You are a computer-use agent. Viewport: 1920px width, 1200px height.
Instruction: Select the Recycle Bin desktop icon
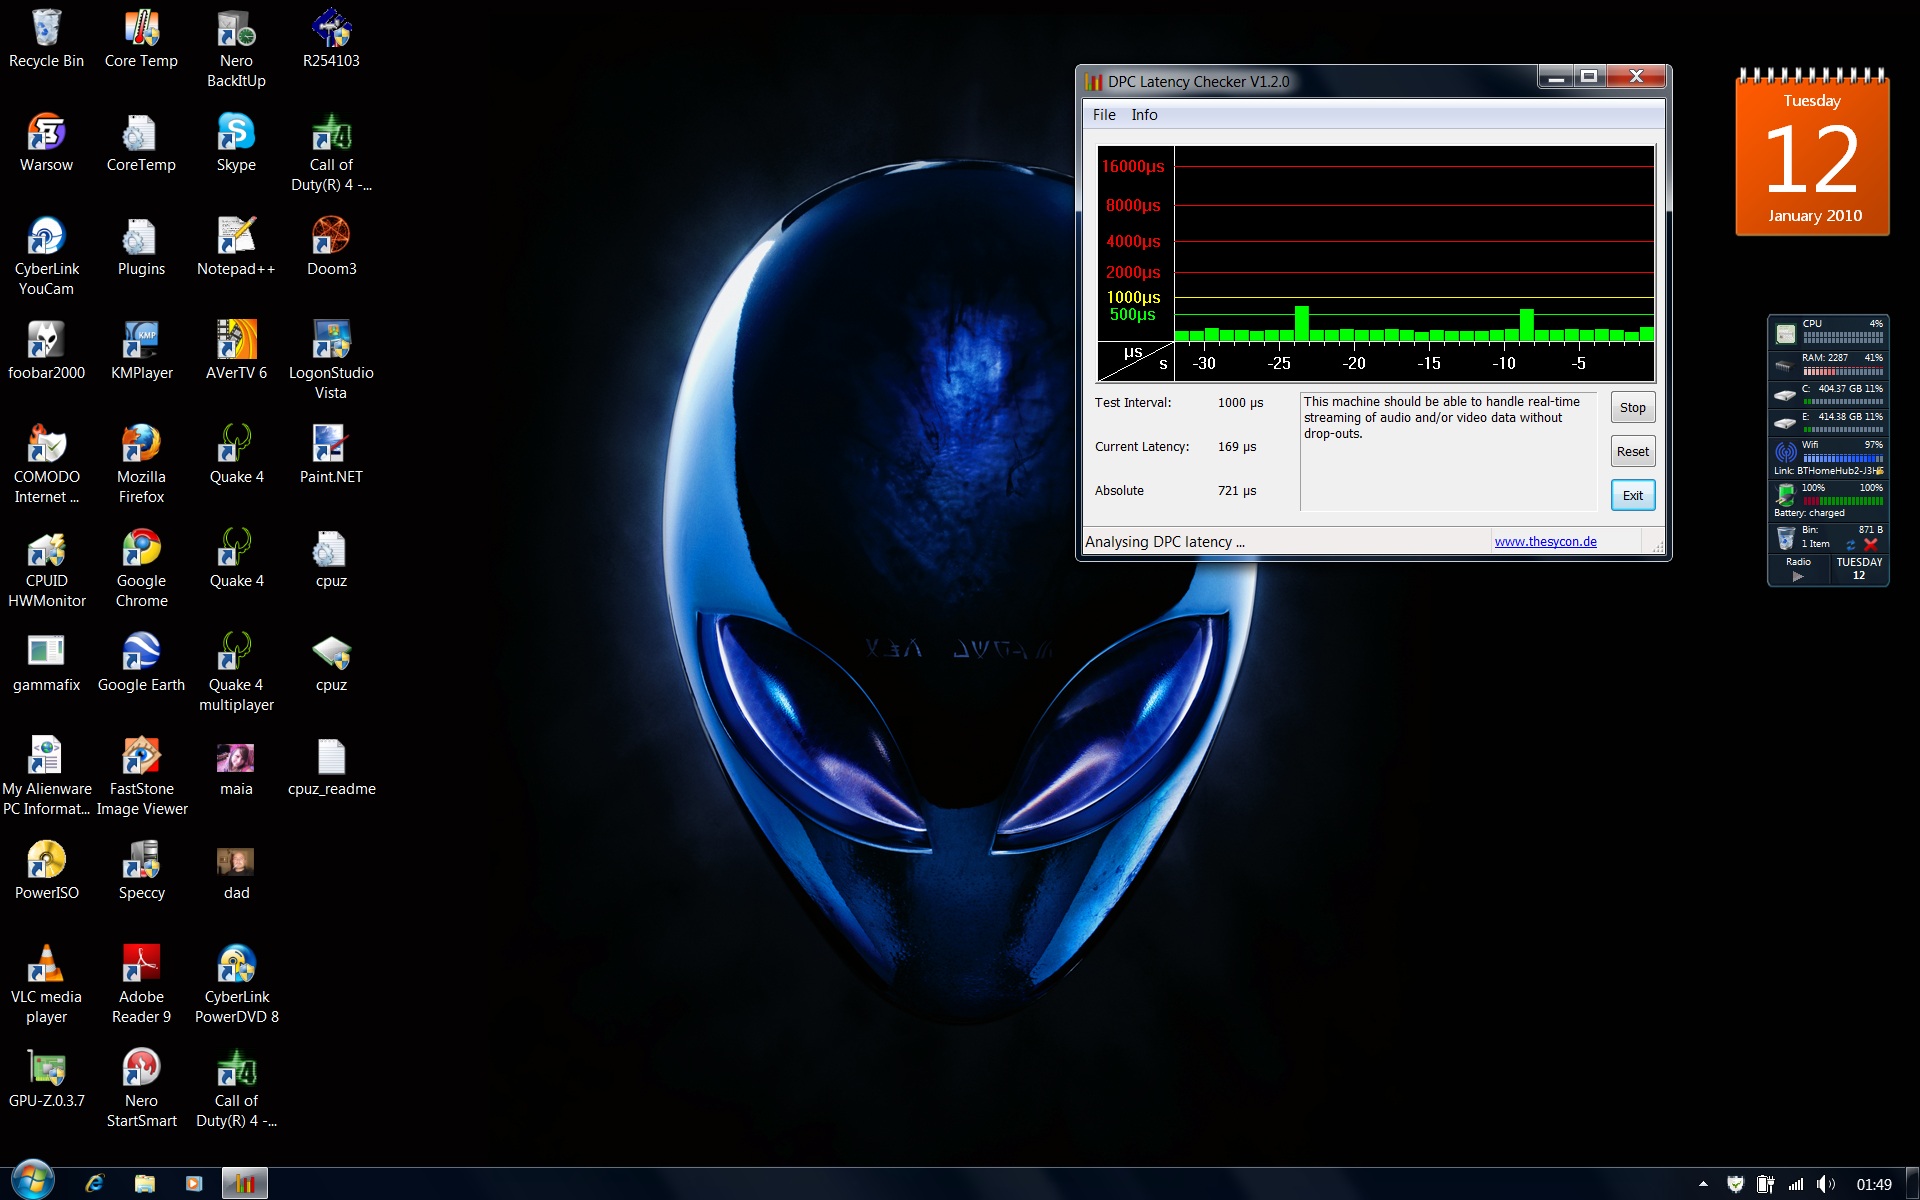[x=46, y=40]
